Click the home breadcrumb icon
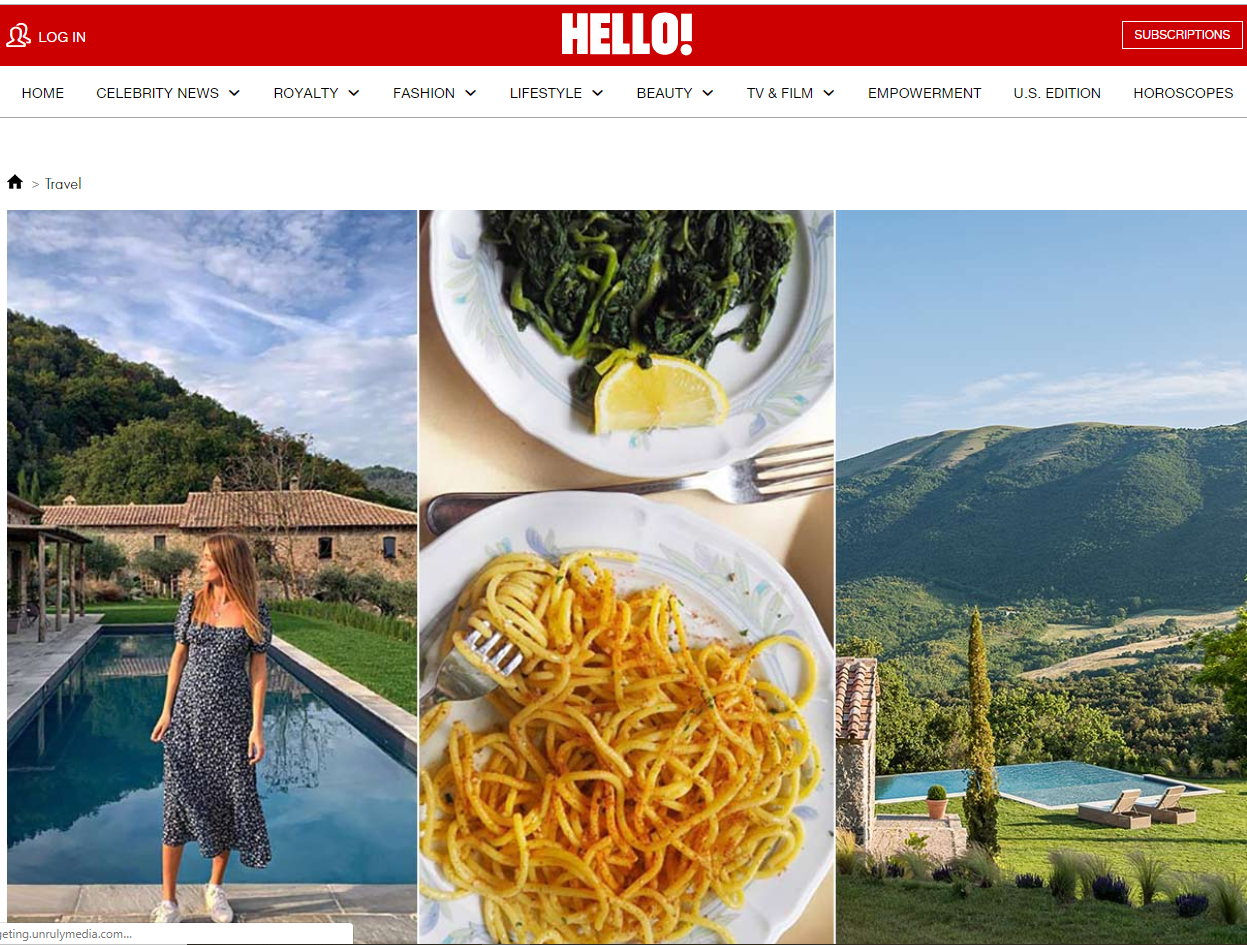Image resolution: width=1247 pixels, height=945 pixels. point(15,182)
